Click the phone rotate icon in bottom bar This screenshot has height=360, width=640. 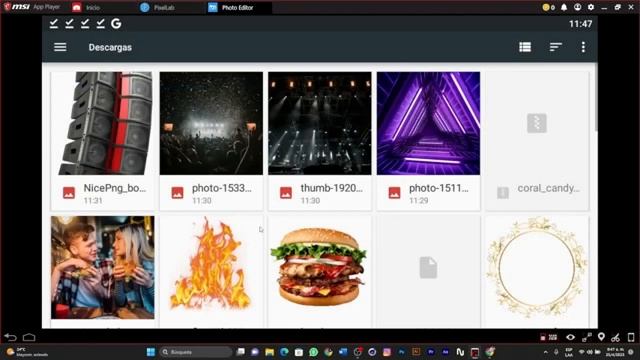[x=631, y=337]
